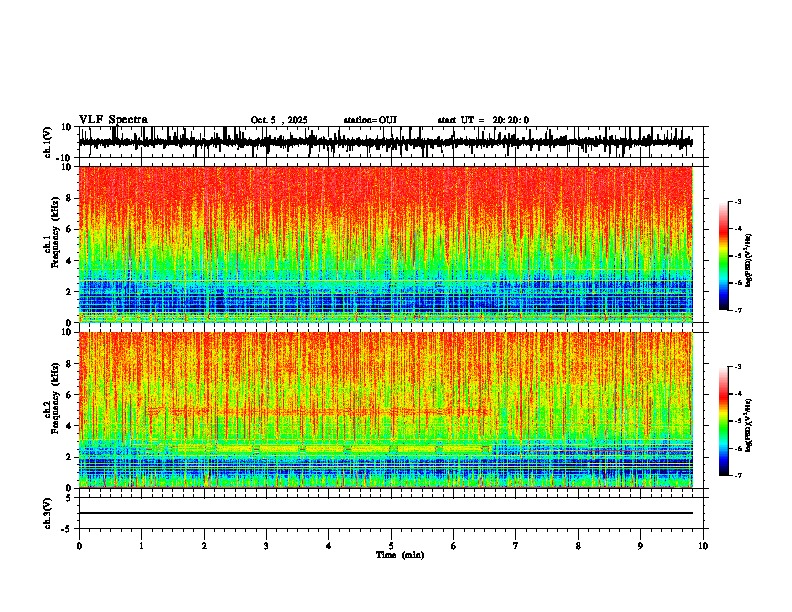792x612 pixels.
Task: Click the ch.2 colorbar log(PSD) label
Action: click(749, 425)
